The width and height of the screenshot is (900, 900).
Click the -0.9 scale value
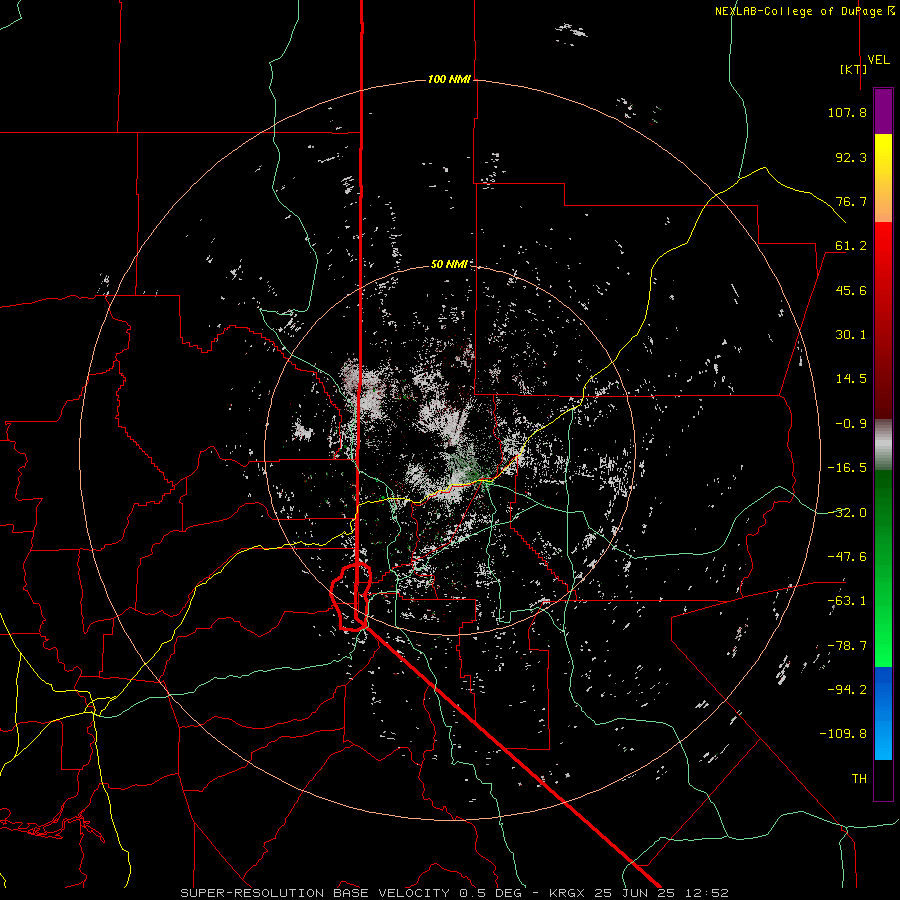coord(851,424)
